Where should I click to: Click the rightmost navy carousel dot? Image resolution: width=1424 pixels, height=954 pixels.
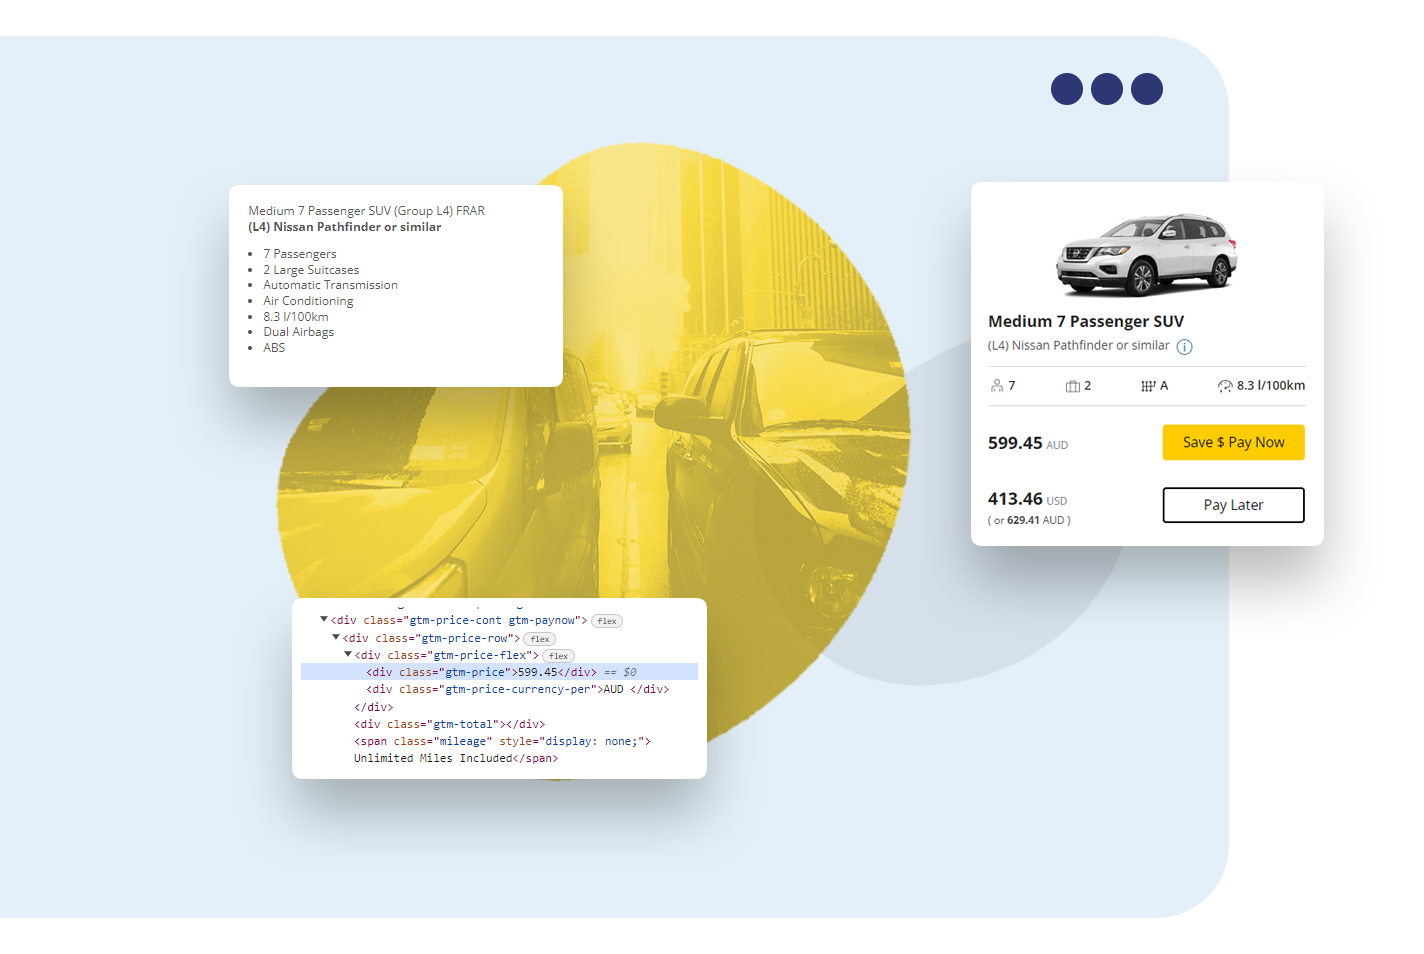point(1147,89)
